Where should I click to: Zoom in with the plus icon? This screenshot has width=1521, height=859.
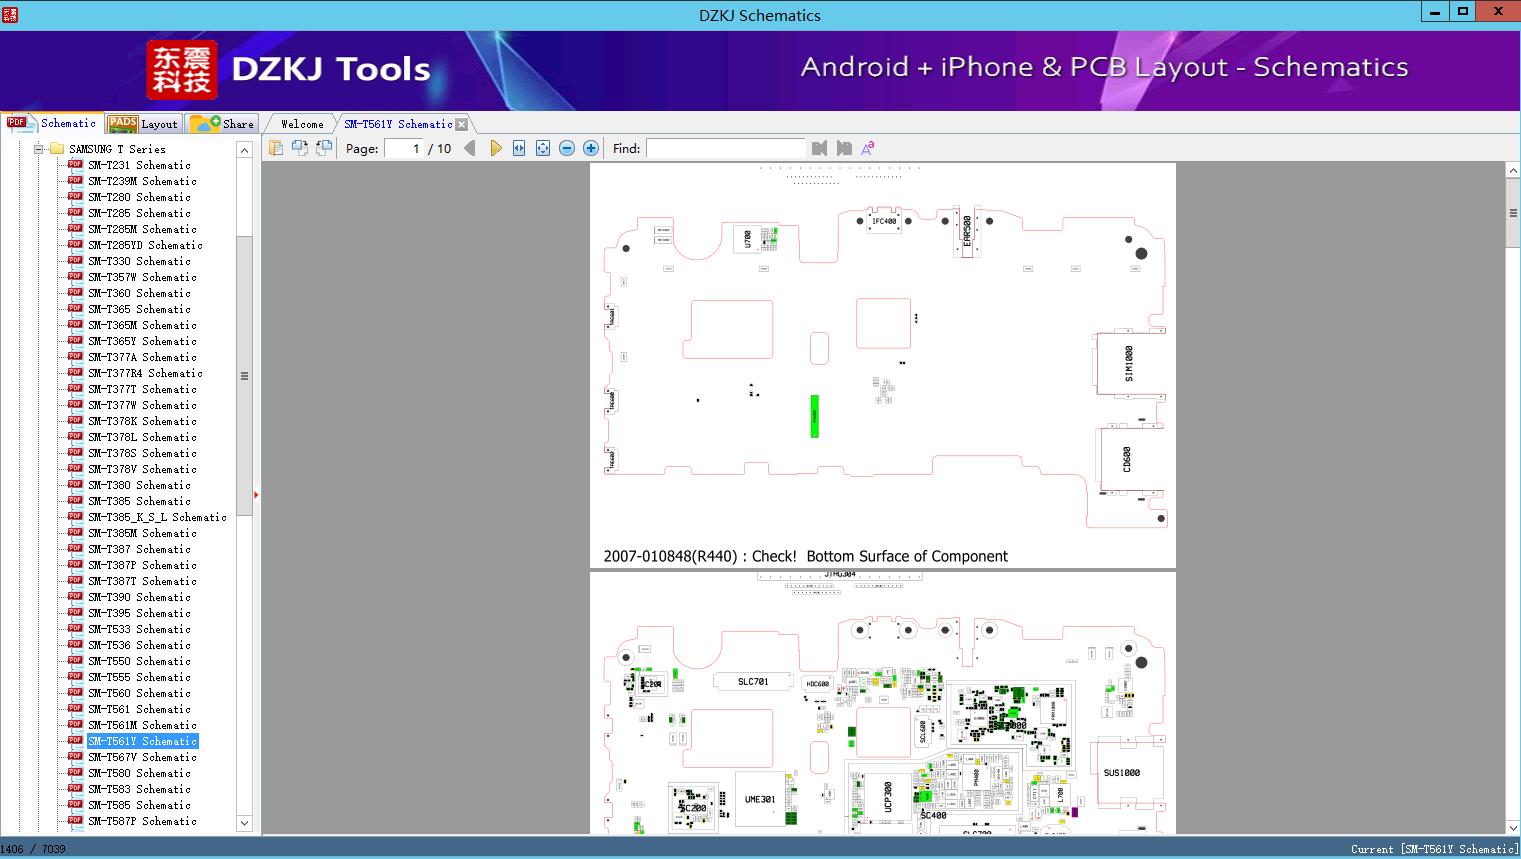coord(591,148)
